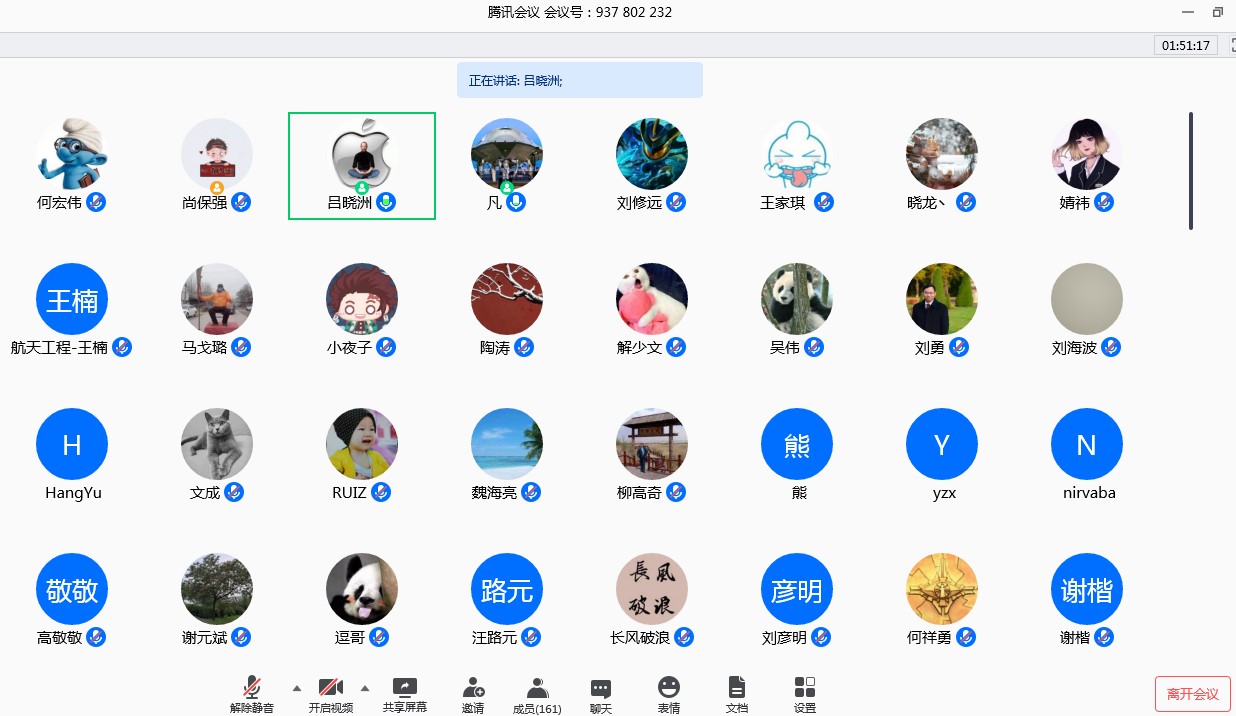Click the red 离开会议 leave button

click(1192, 694)
